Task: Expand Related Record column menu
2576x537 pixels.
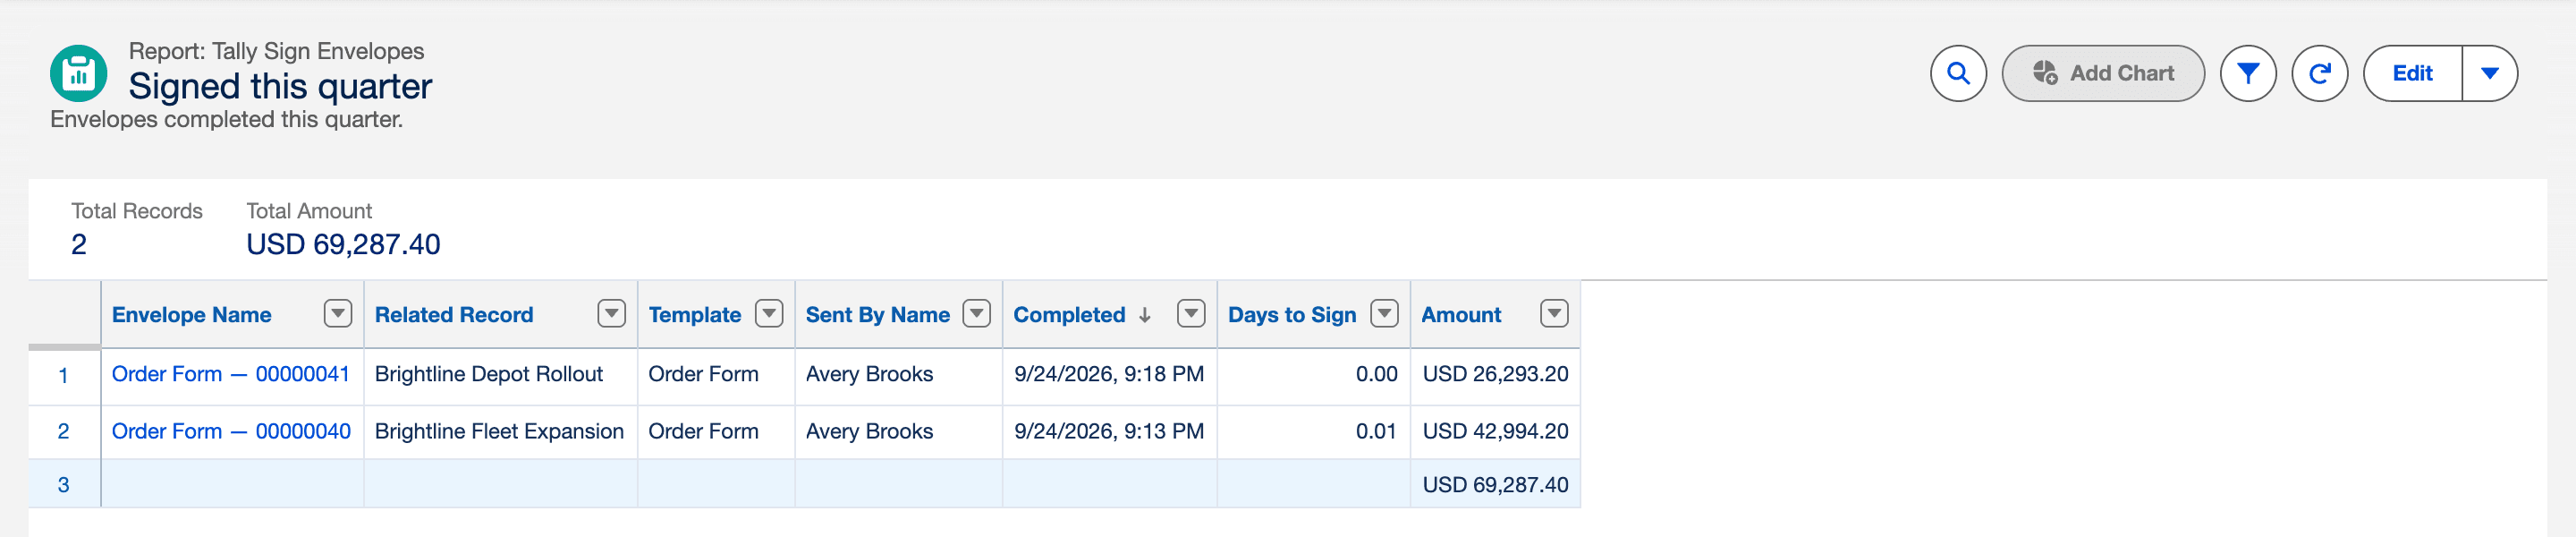Action: click(611, 314)
